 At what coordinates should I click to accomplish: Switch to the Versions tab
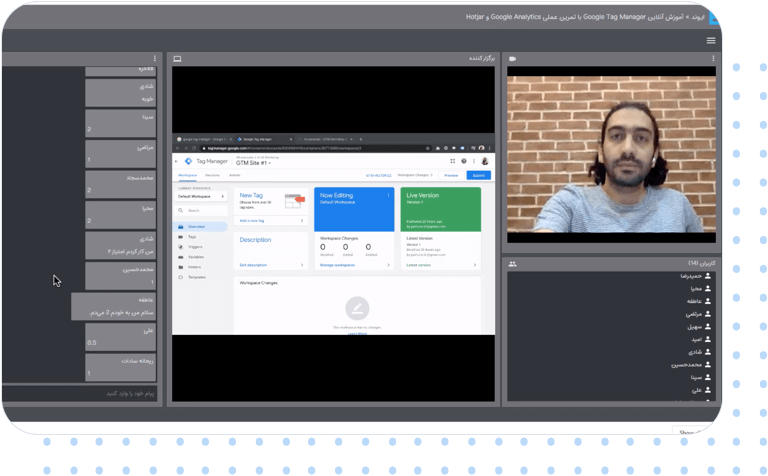(x=212, y=175)
